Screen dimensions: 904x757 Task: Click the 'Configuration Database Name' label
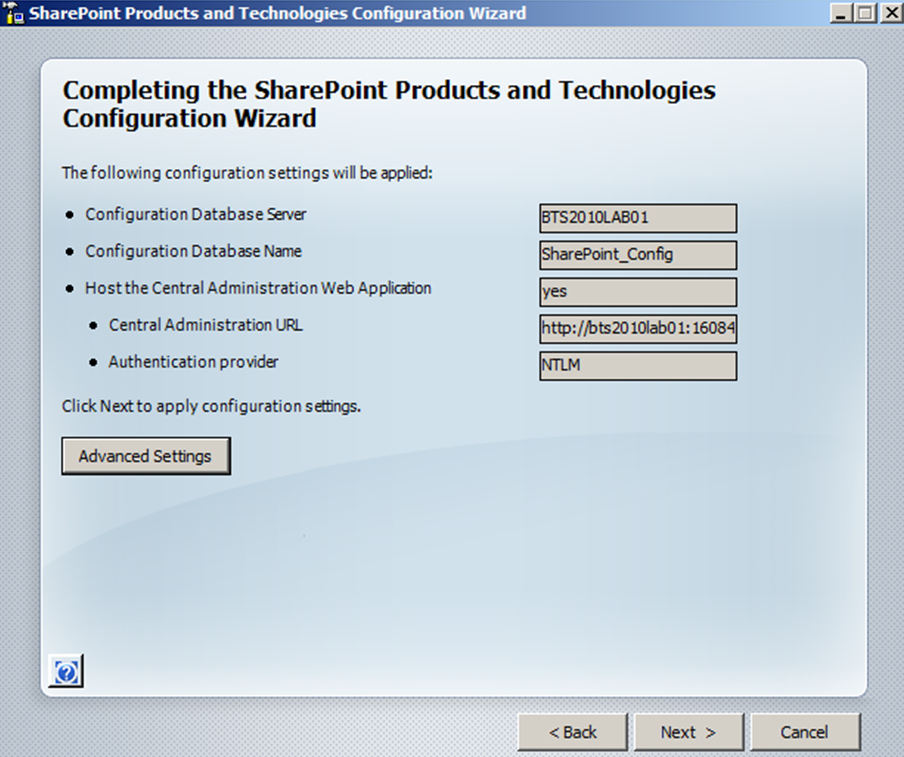click(x=193, y=251)
